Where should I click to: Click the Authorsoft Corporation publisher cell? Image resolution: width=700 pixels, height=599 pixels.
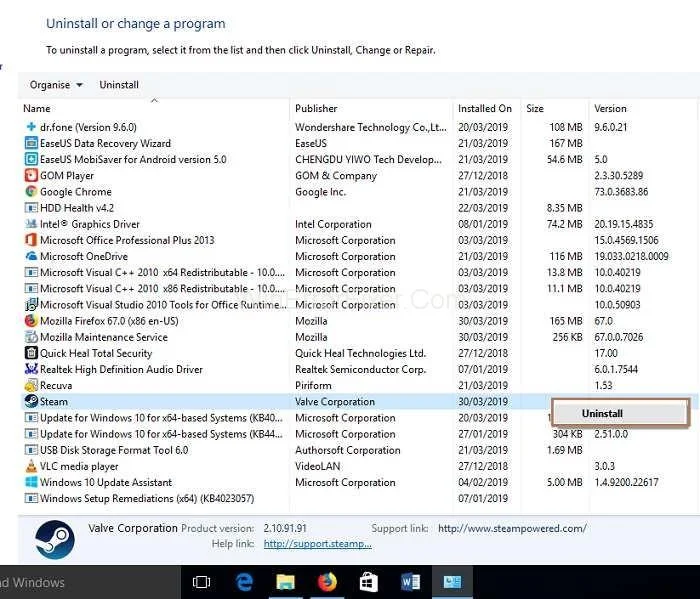point(347,450)
